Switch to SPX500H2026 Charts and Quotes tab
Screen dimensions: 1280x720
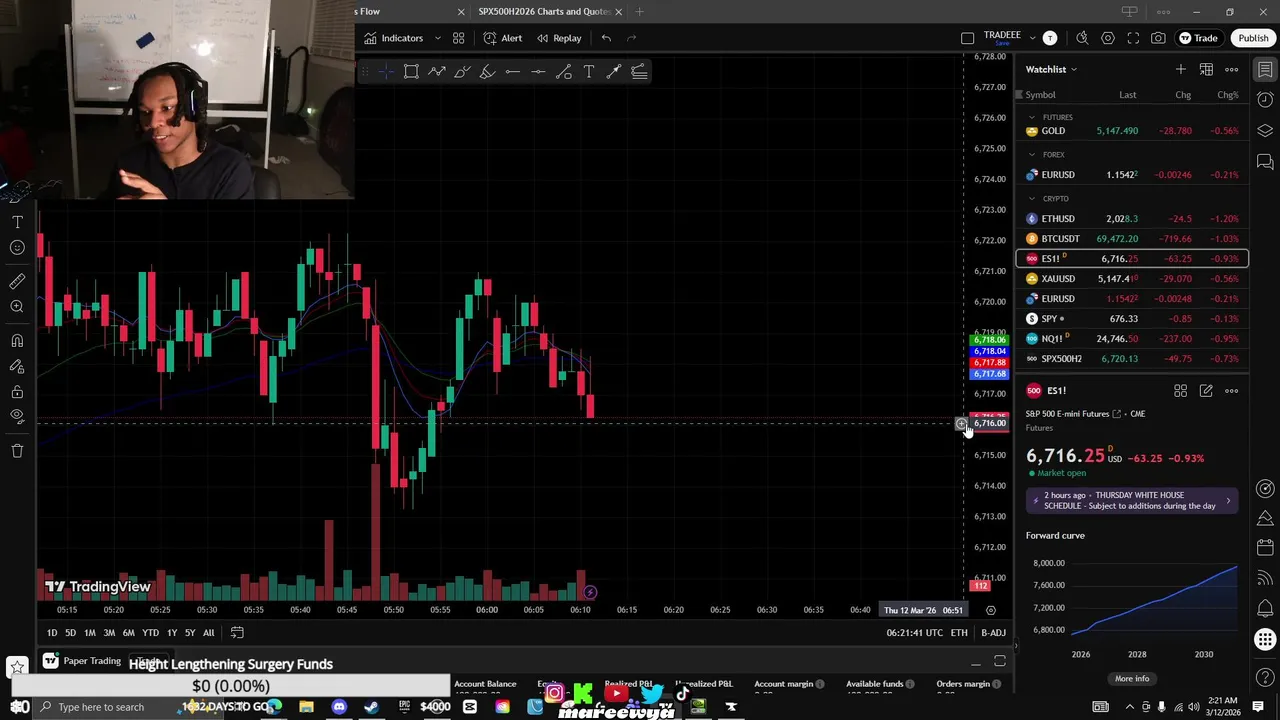pyautogui.click(x=544, y=12)
